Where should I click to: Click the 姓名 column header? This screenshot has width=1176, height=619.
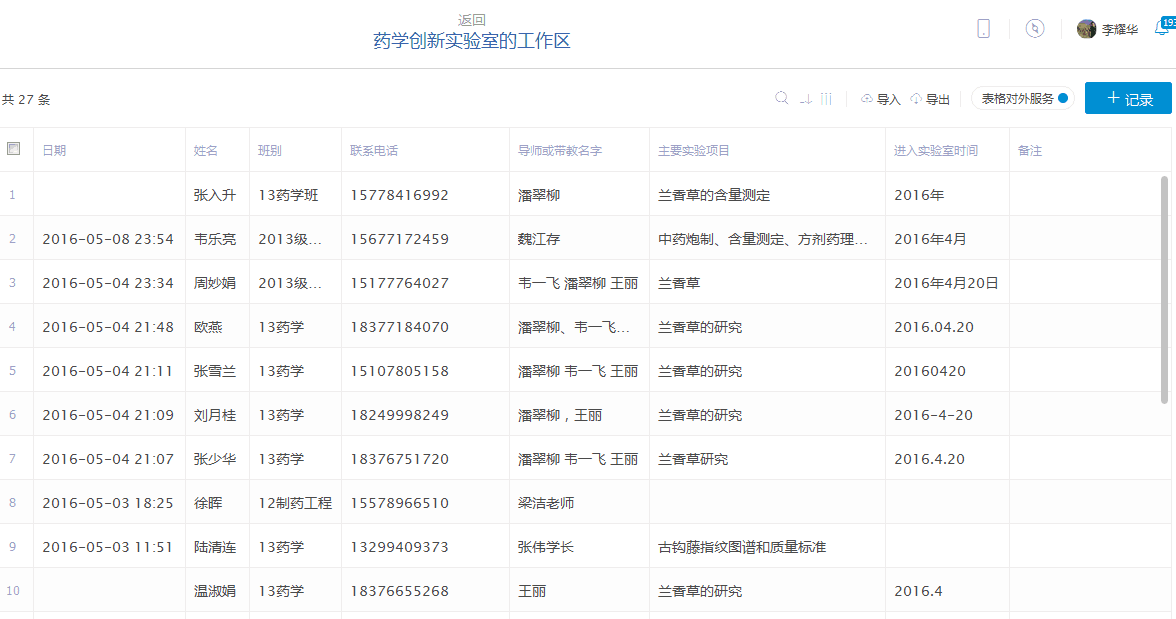pyautogui.click(x=206, y=150)
